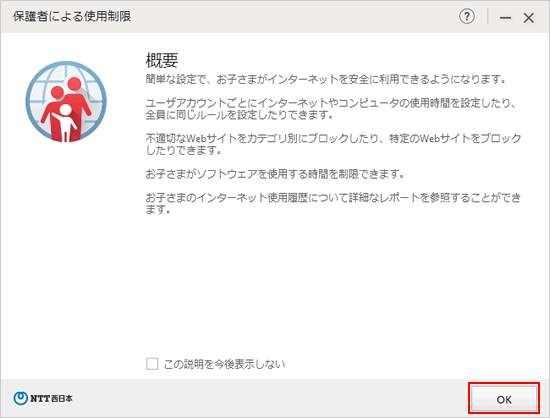Click the label text この説明を今後表示しない
This screenshot has height=418, width=550.
pyautogui.click(x=224, y=364)
